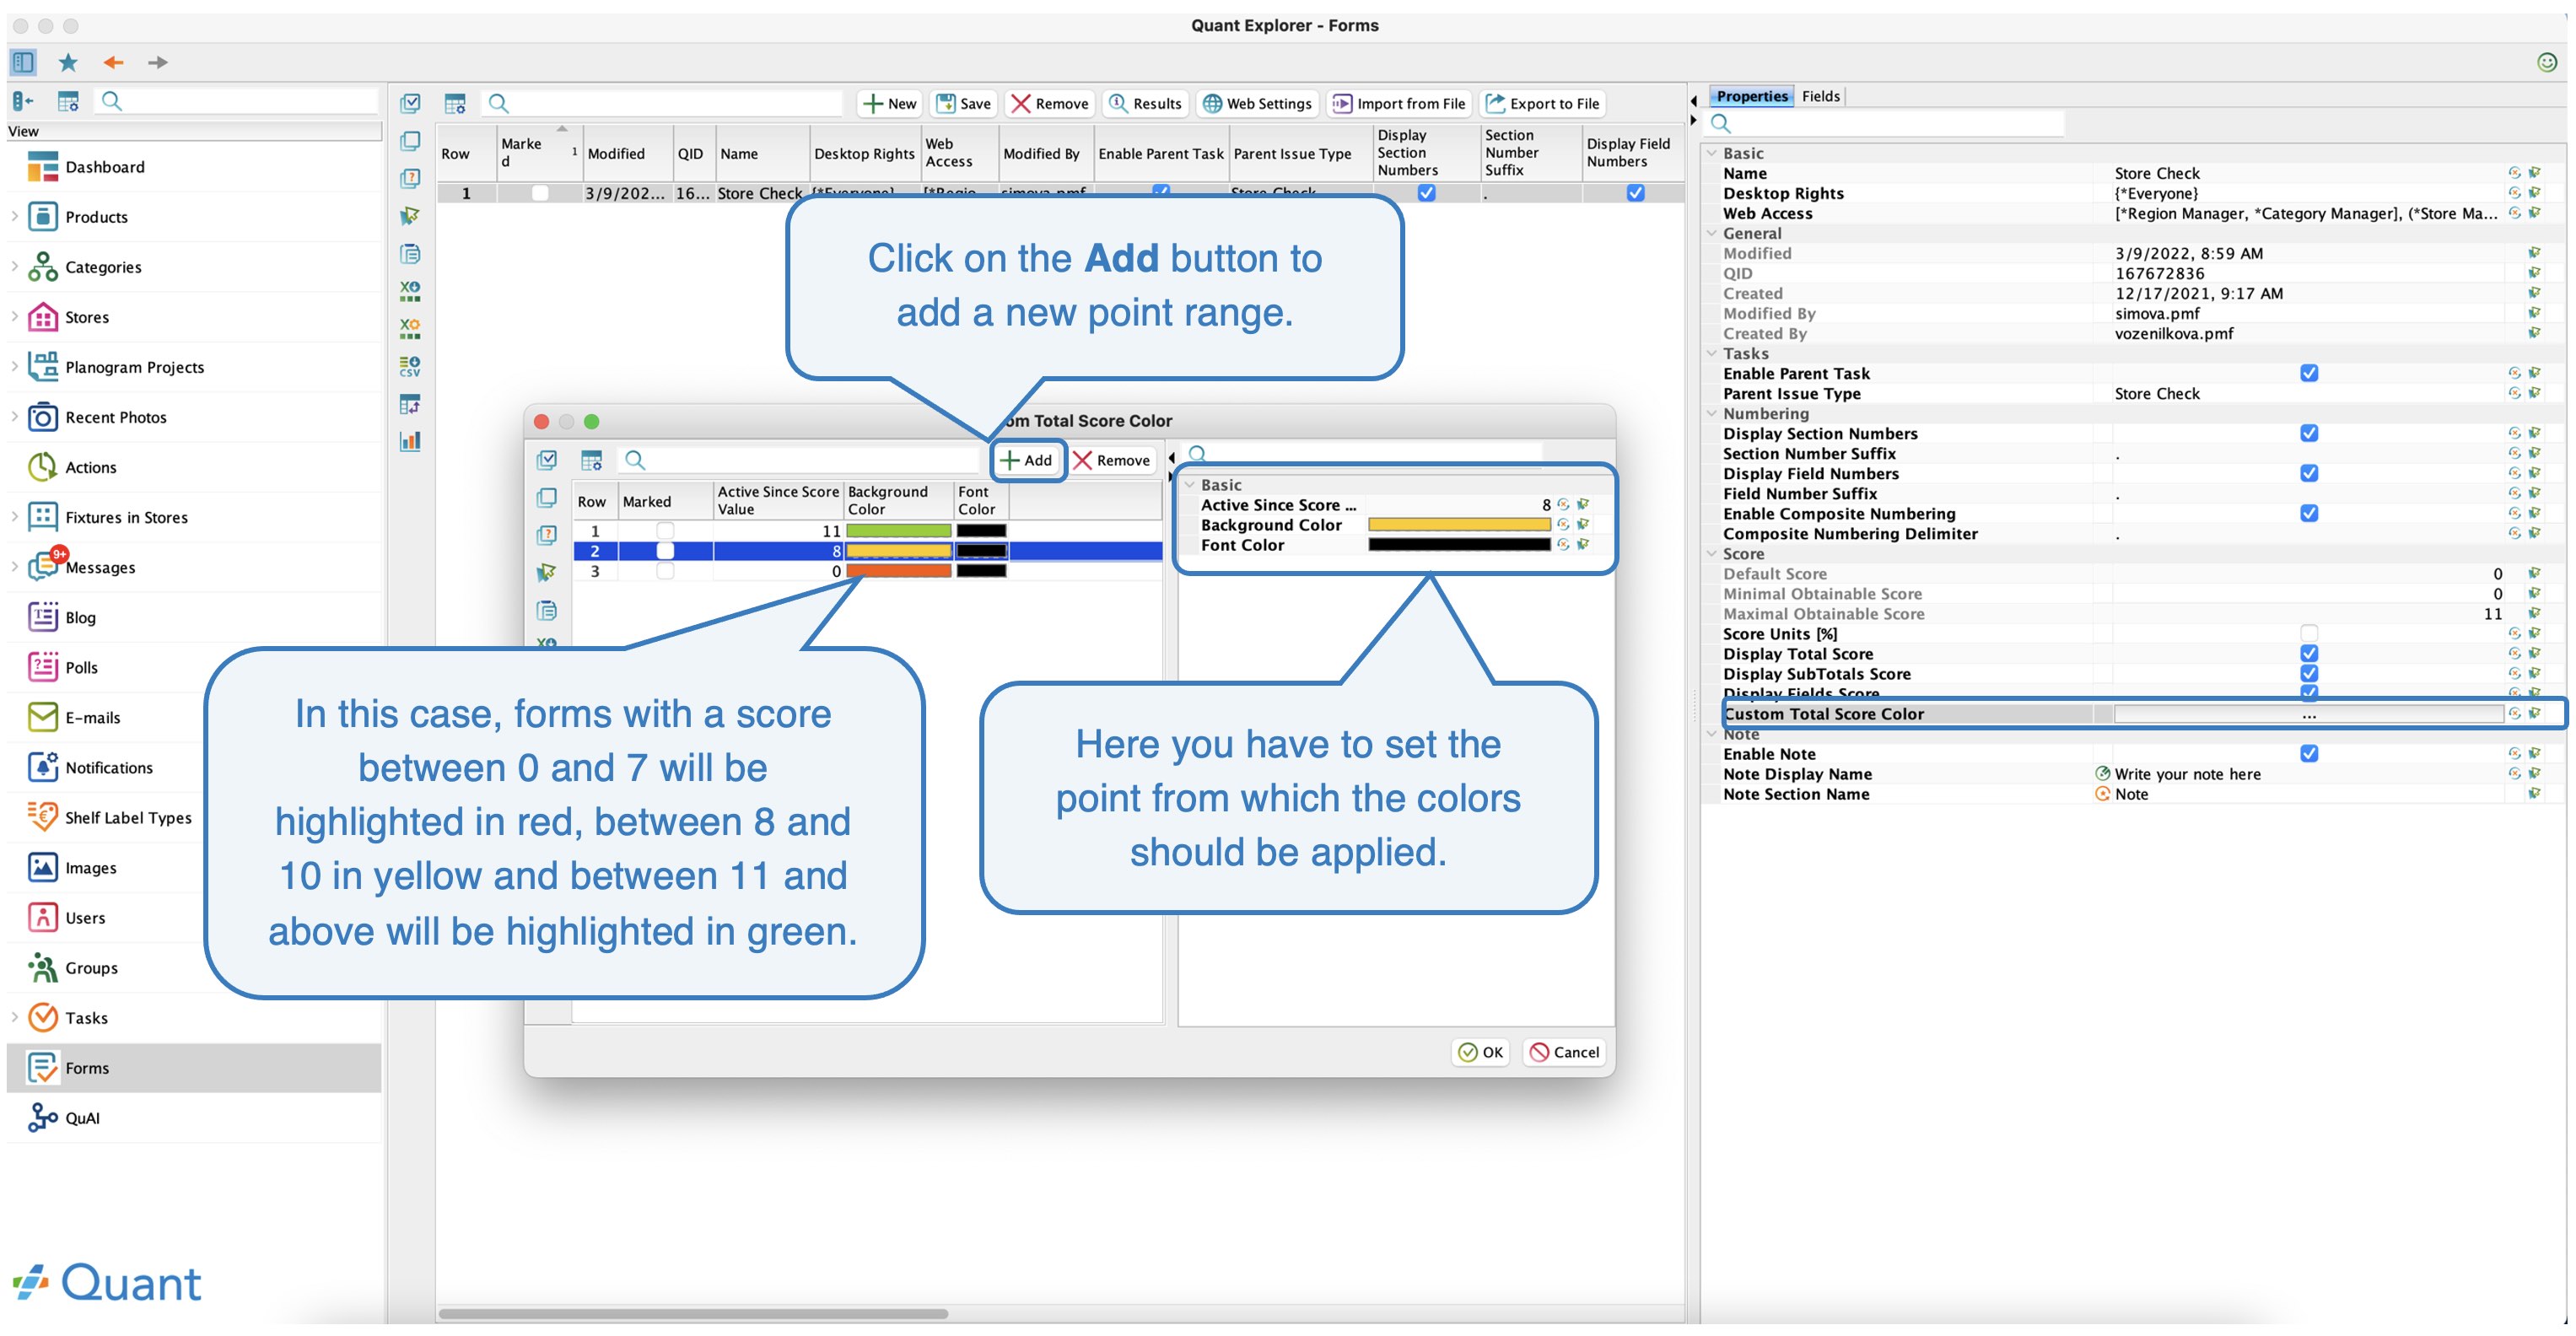Select Forms in the sidebar
Viewport: 2576px width, 1336px height.
[194, 1067]
